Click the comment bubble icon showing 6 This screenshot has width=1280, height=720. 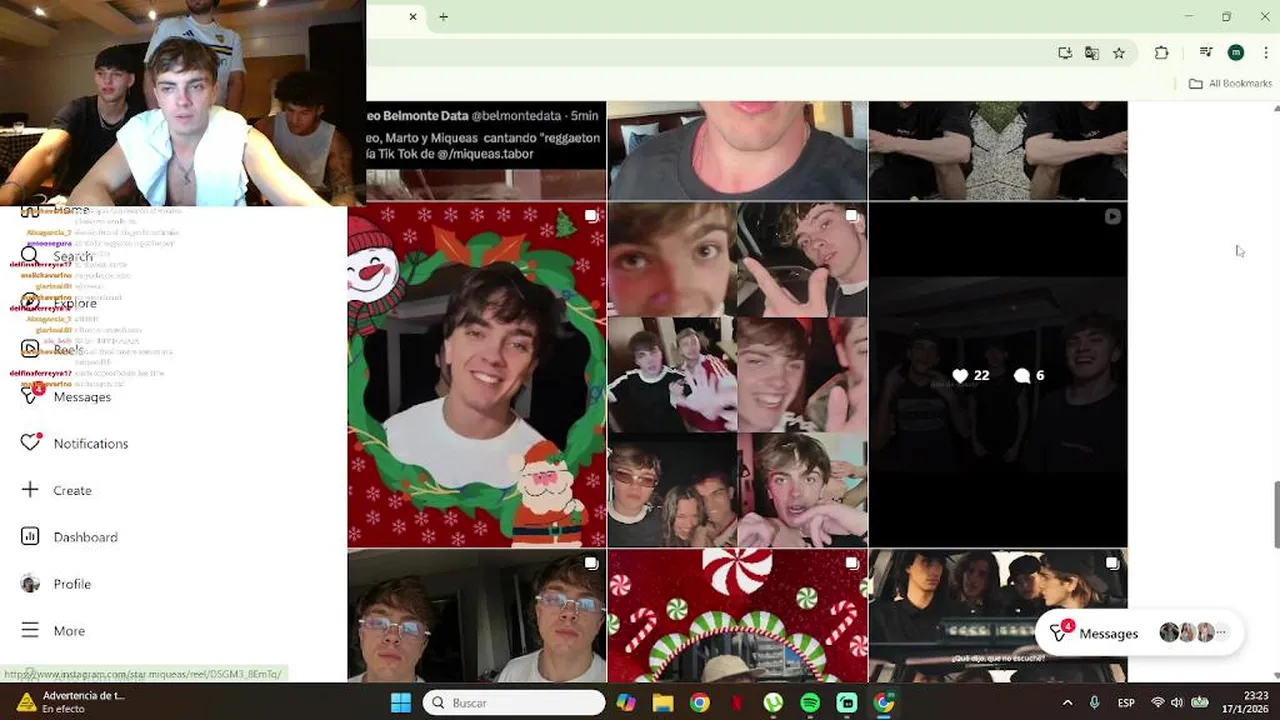(1021, 376)
